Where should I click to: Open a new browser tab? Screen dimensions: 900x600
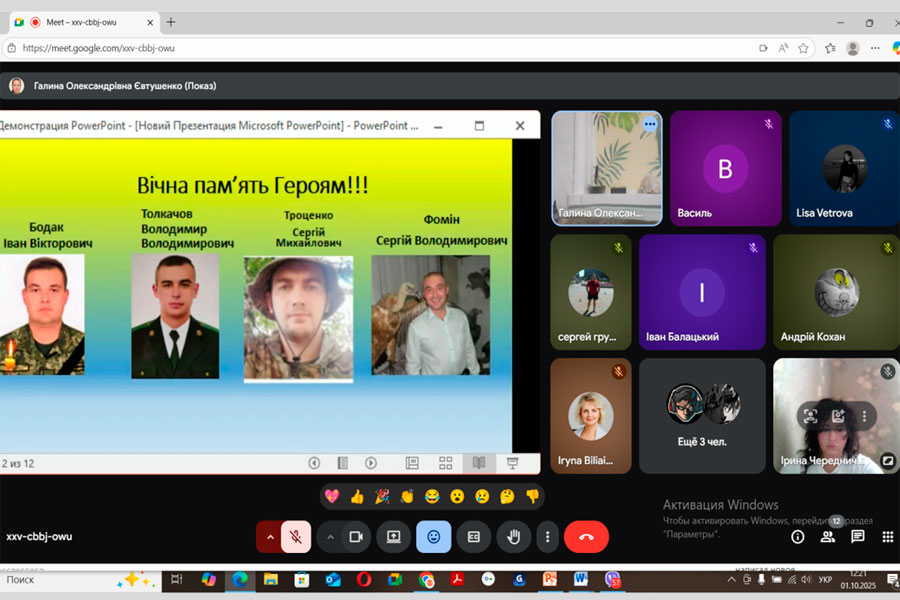pos(171,22)
